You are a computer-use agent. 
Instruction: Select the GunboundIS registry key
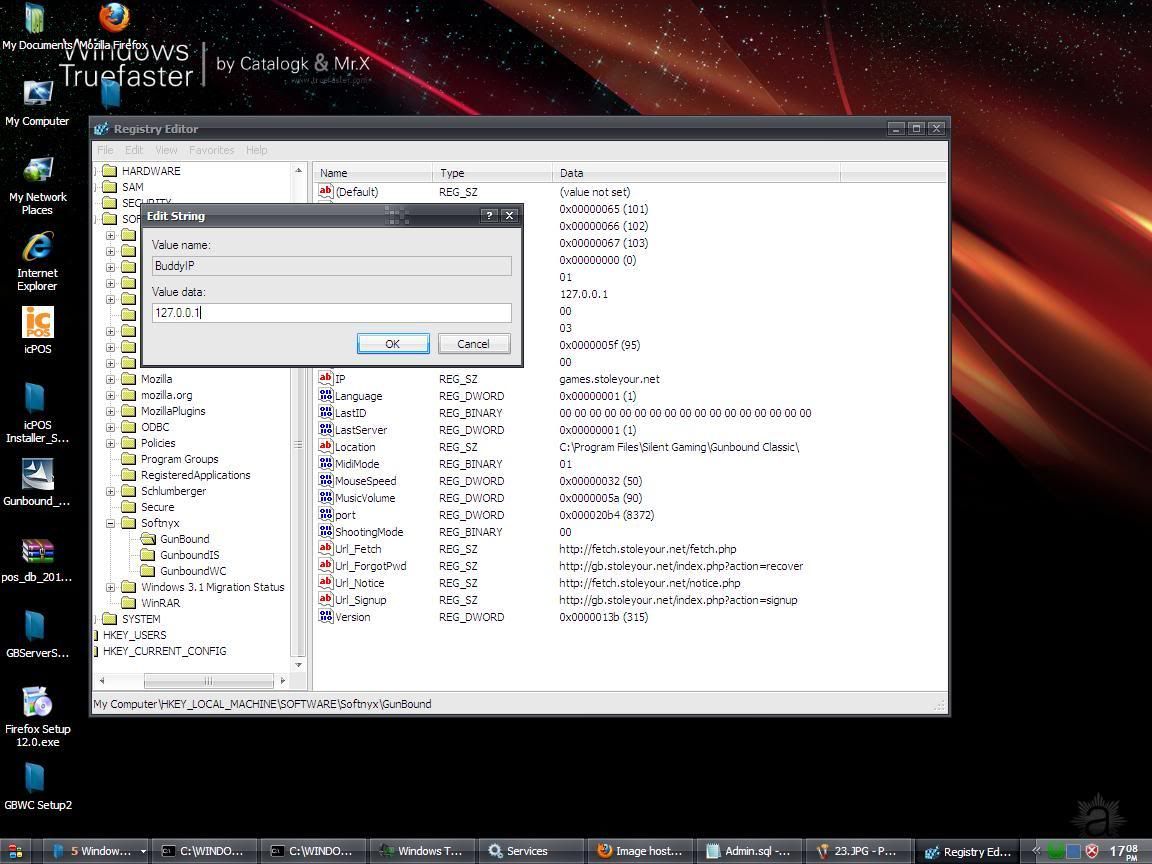point(189,555)
